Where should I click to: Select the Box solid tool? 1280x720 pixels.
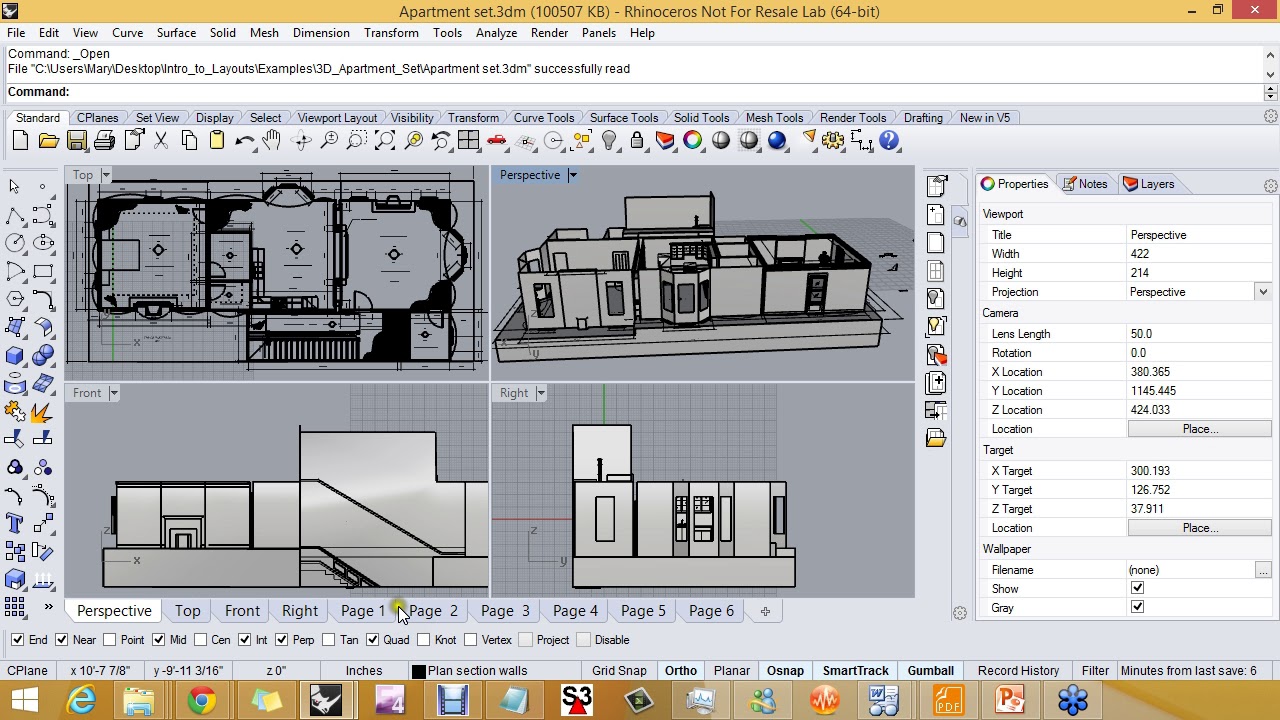tap(15, 355)
